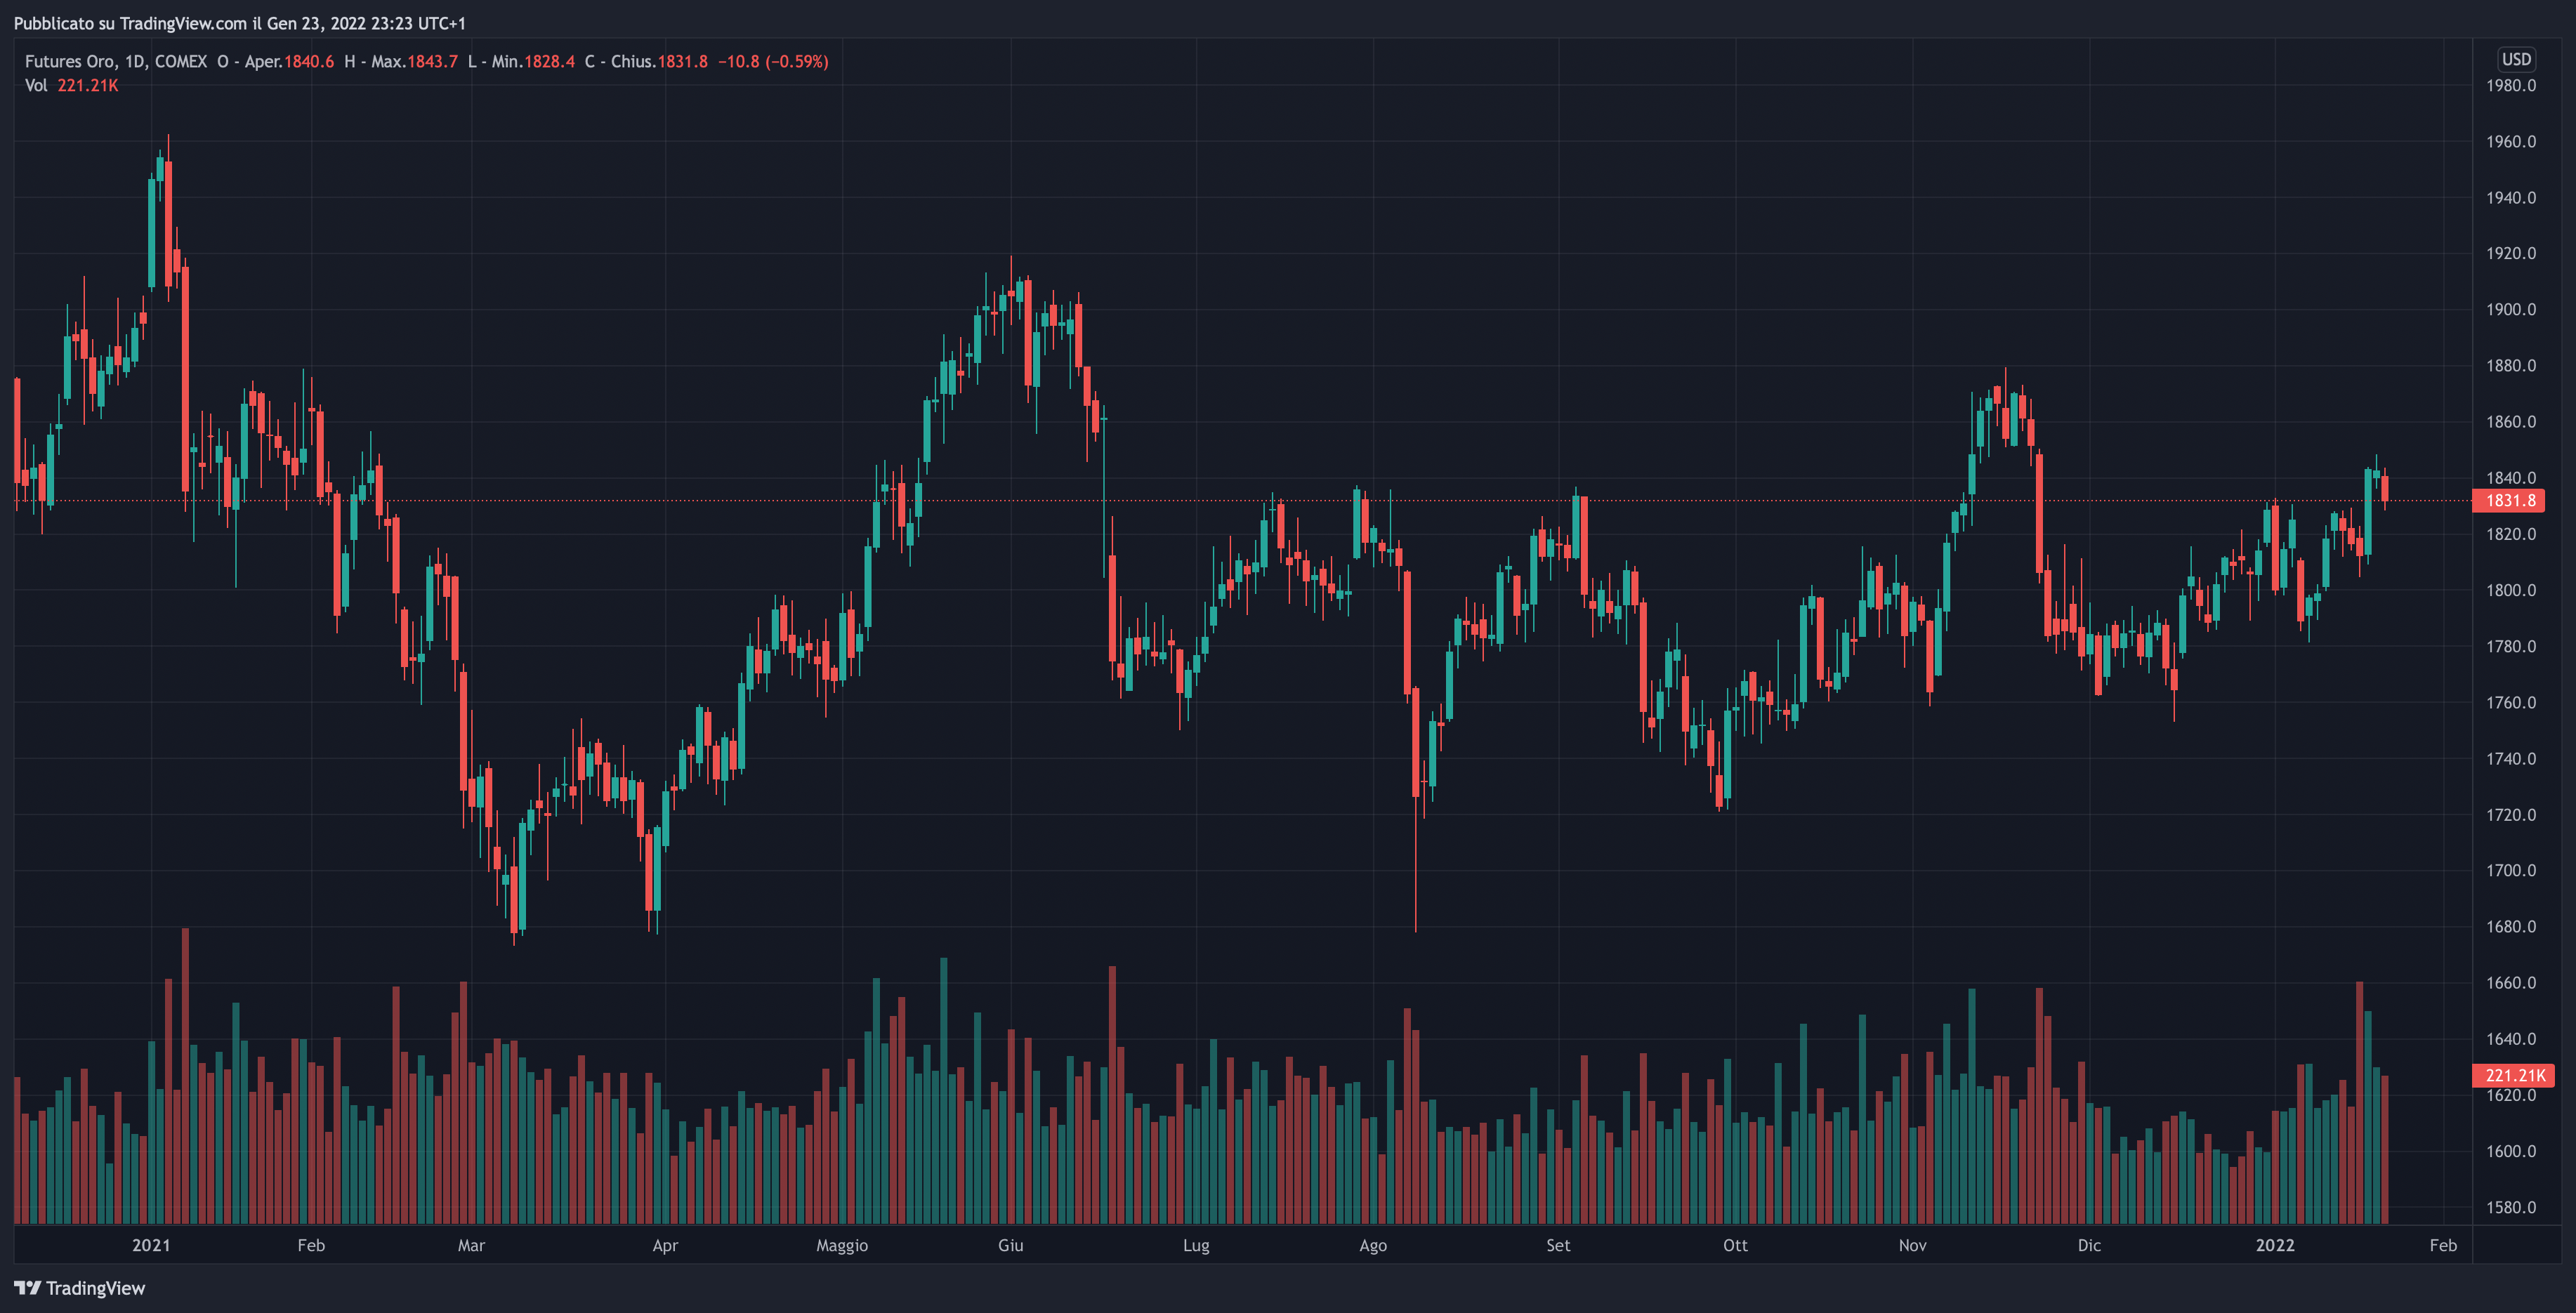Click the 1900.0 price axis label
The height and width of the screenshot is (1313, 2576).
pyautogui.click(x=2511, y=310)
